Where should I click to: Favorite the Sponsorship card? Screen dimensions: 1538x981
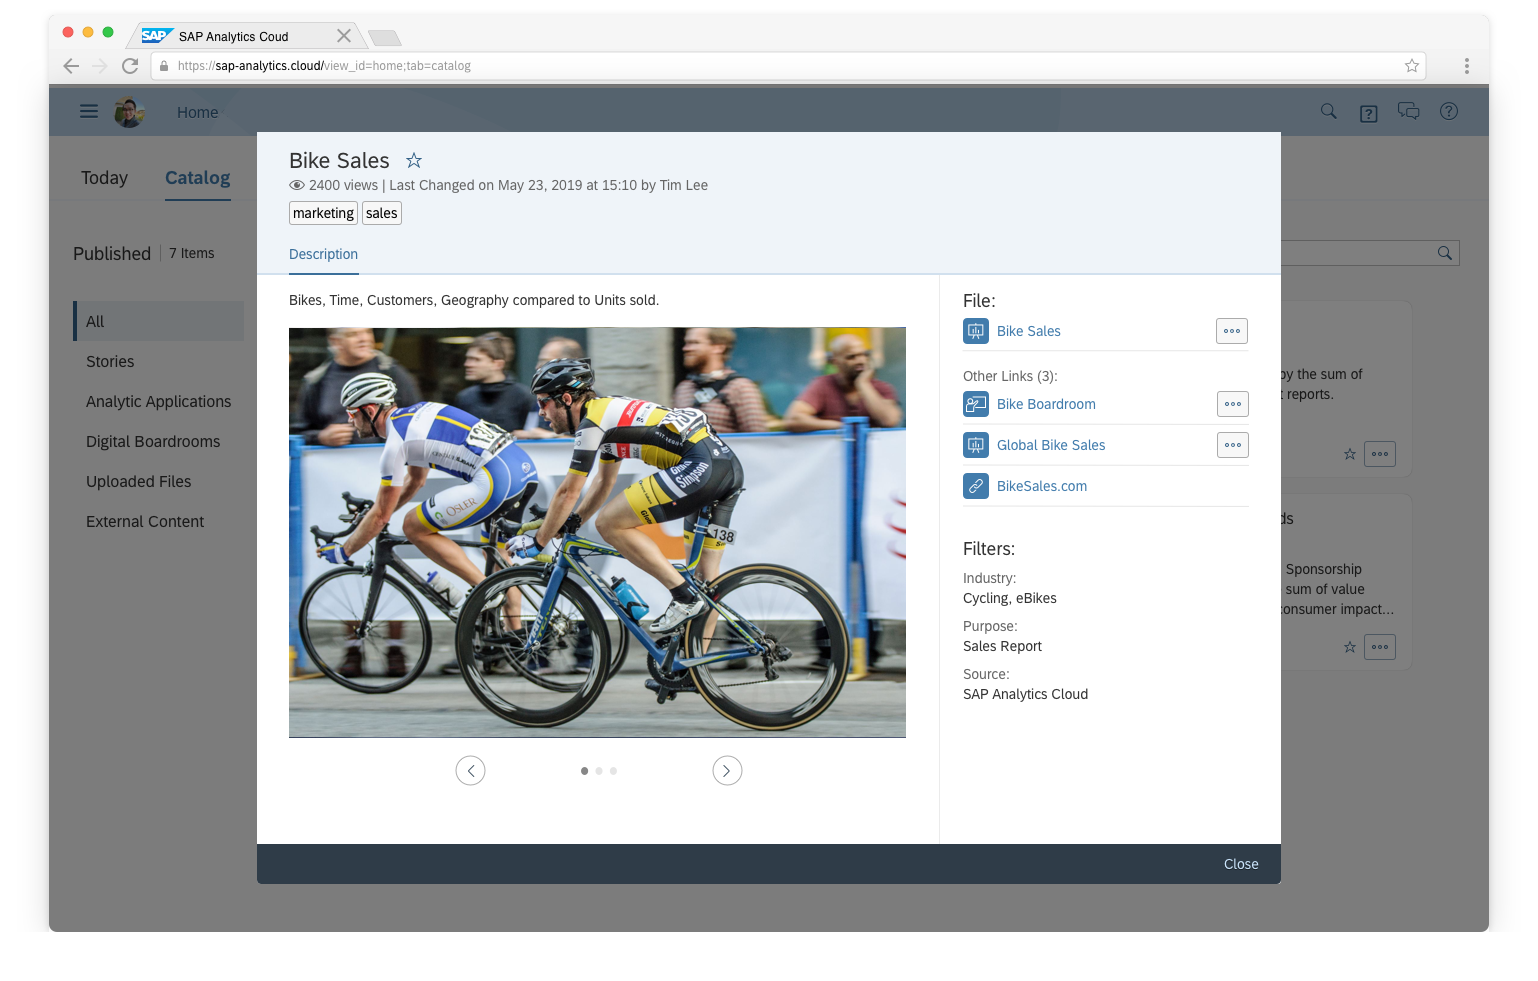[x=1350, y=647]
